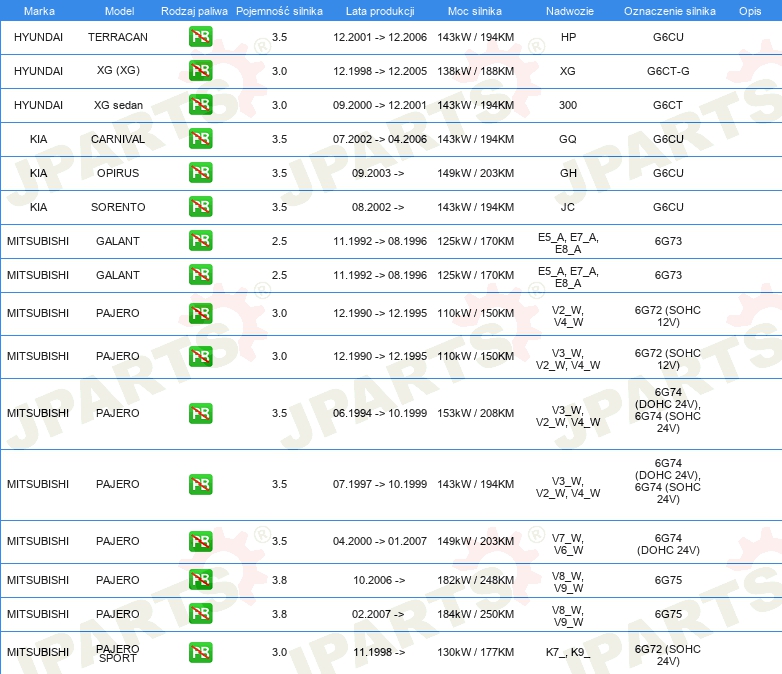Click production date 09.2003 -> in OPIRUS row
Image resolution: width=782 pixels, height=674 pixels.
(378, 173)
